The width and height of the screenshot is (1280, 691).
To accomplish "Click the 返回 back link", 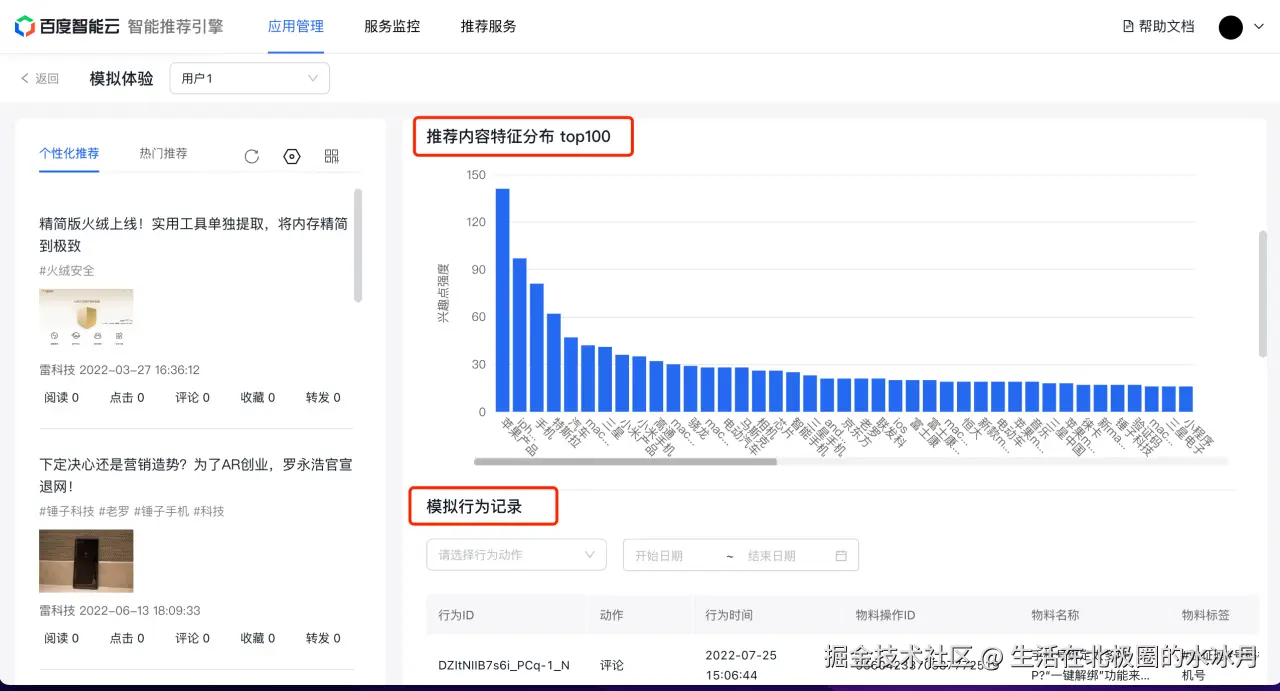I will point(40,78).
